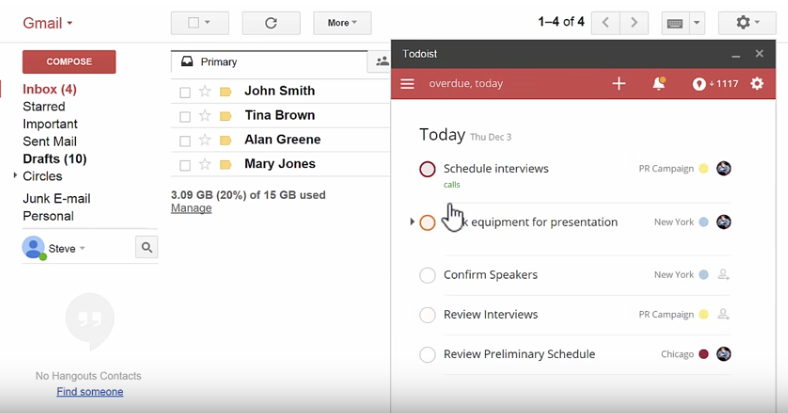The width and height of the screenshot is (788, 413).
Task: Add a new task with plus icon
Action: tap(619, 84)
